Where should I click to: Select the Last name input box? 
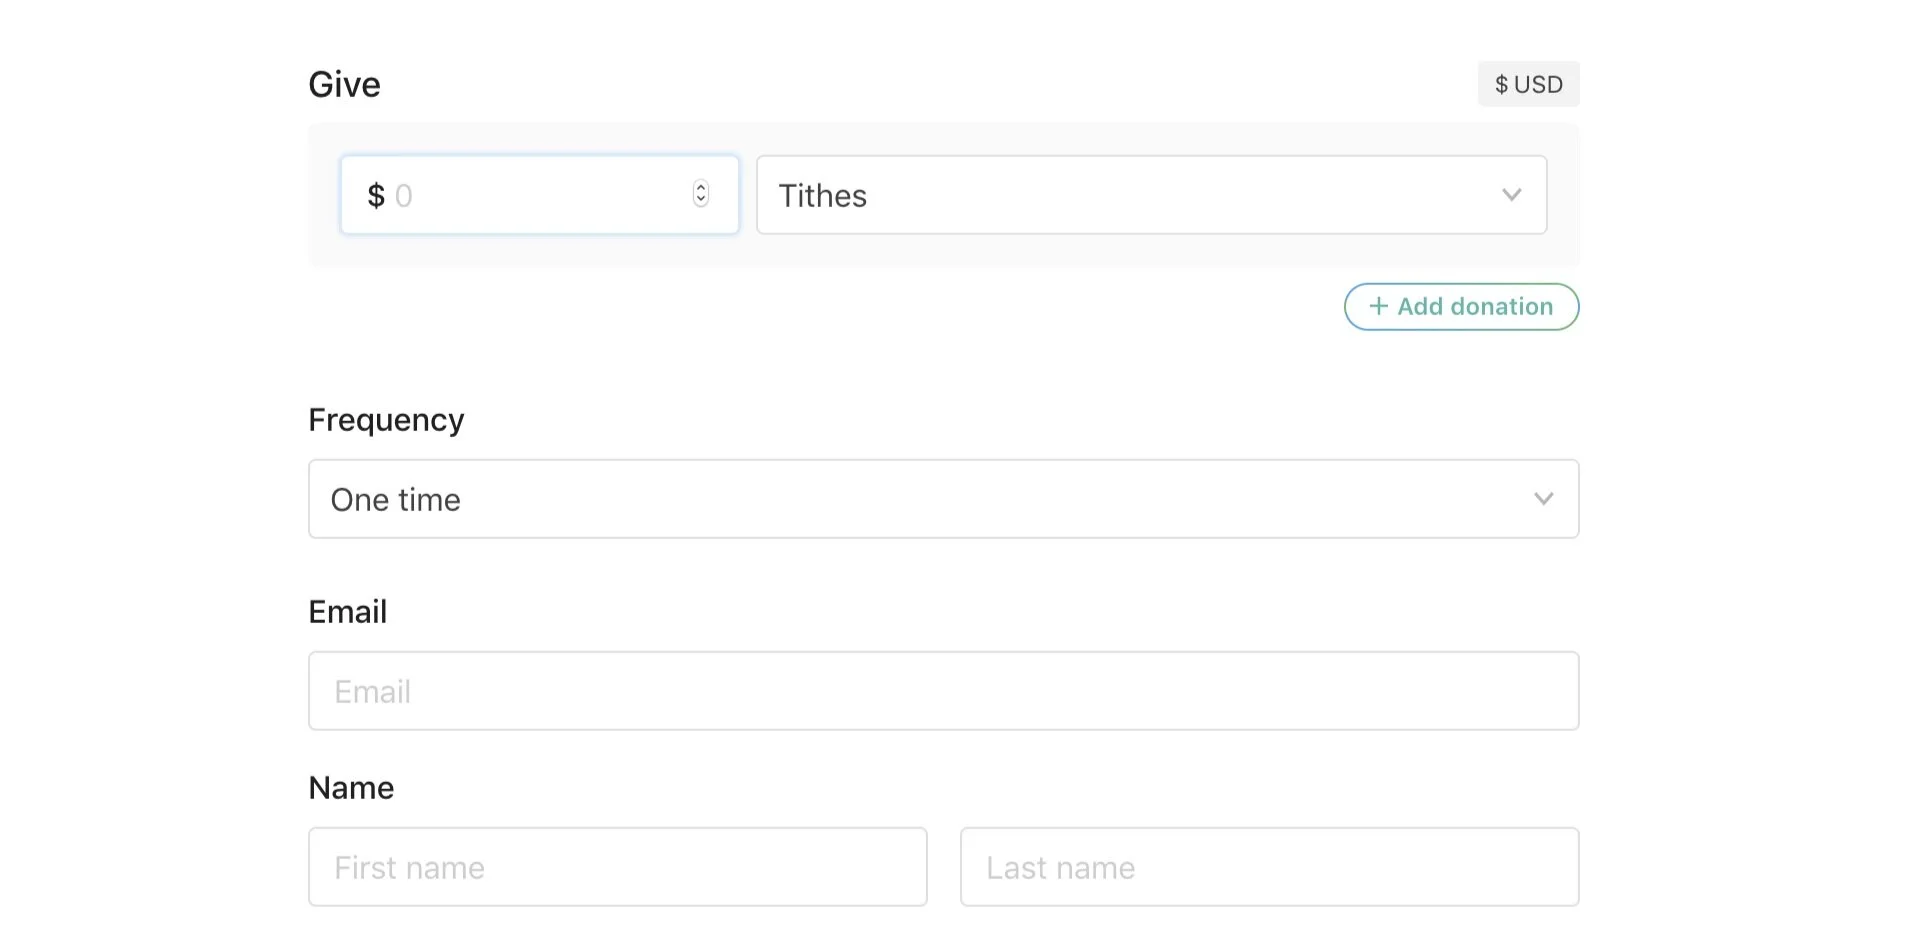click(x=1268, y=867)
